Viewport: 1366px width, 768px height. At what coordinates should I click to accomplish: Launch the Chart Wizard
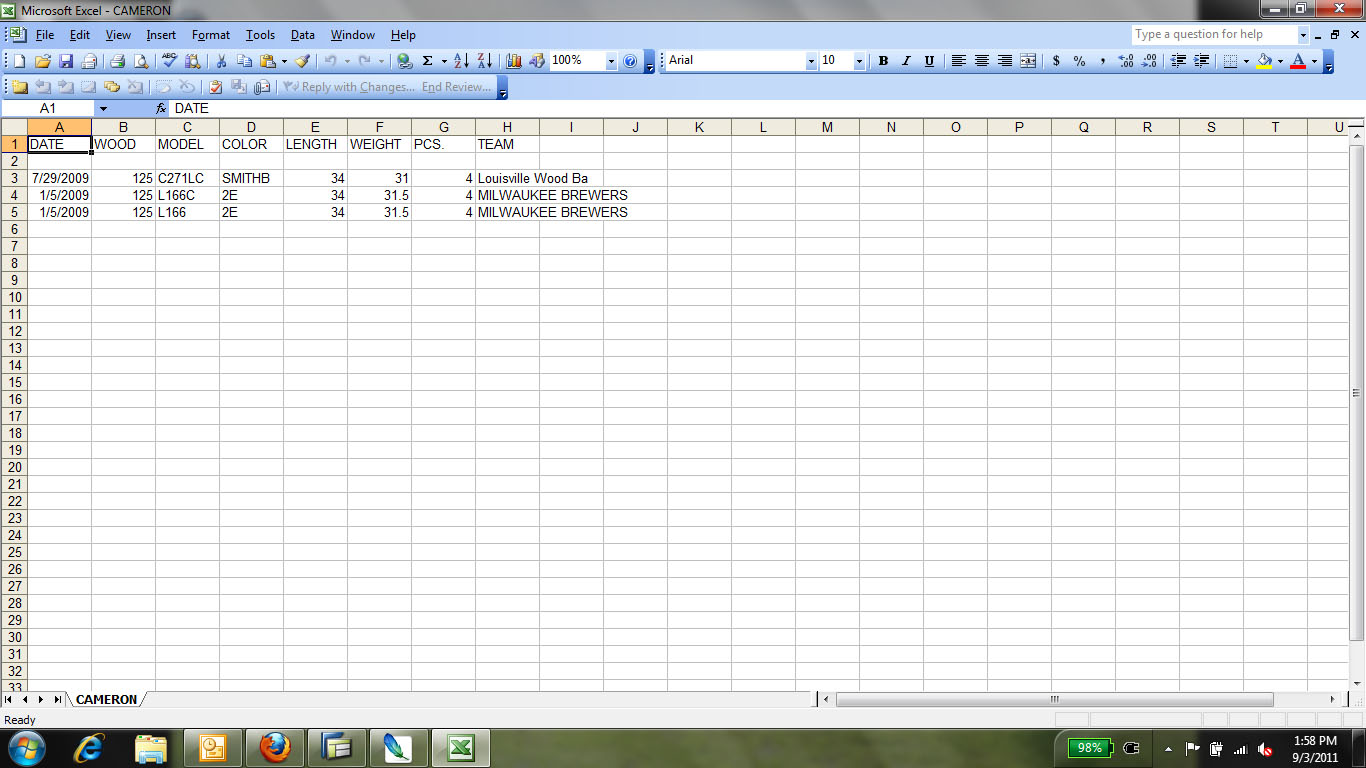pos(514,61)
